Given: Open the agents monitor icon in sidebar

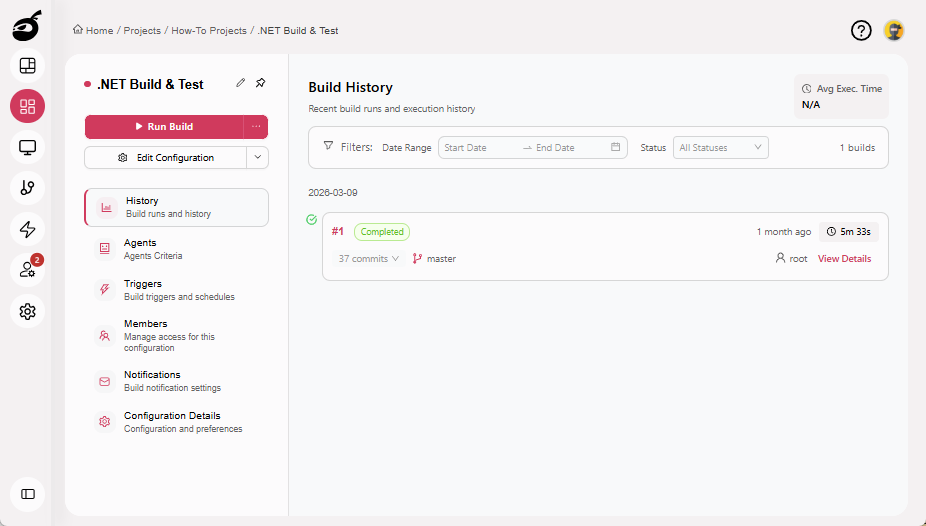Looking at the screenshot, I should [27, 147].
